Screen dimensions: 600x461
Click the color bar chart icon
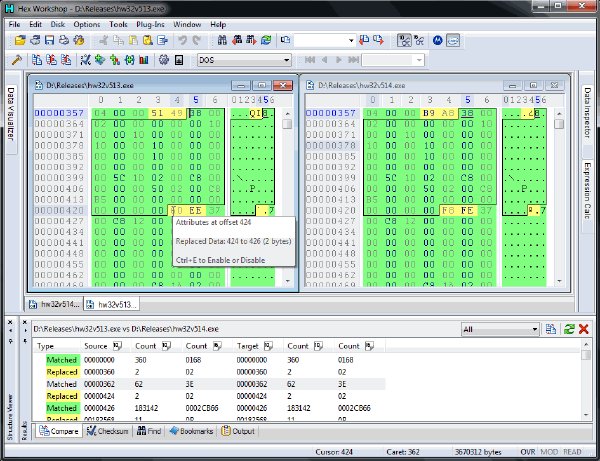tap(144, 60)
